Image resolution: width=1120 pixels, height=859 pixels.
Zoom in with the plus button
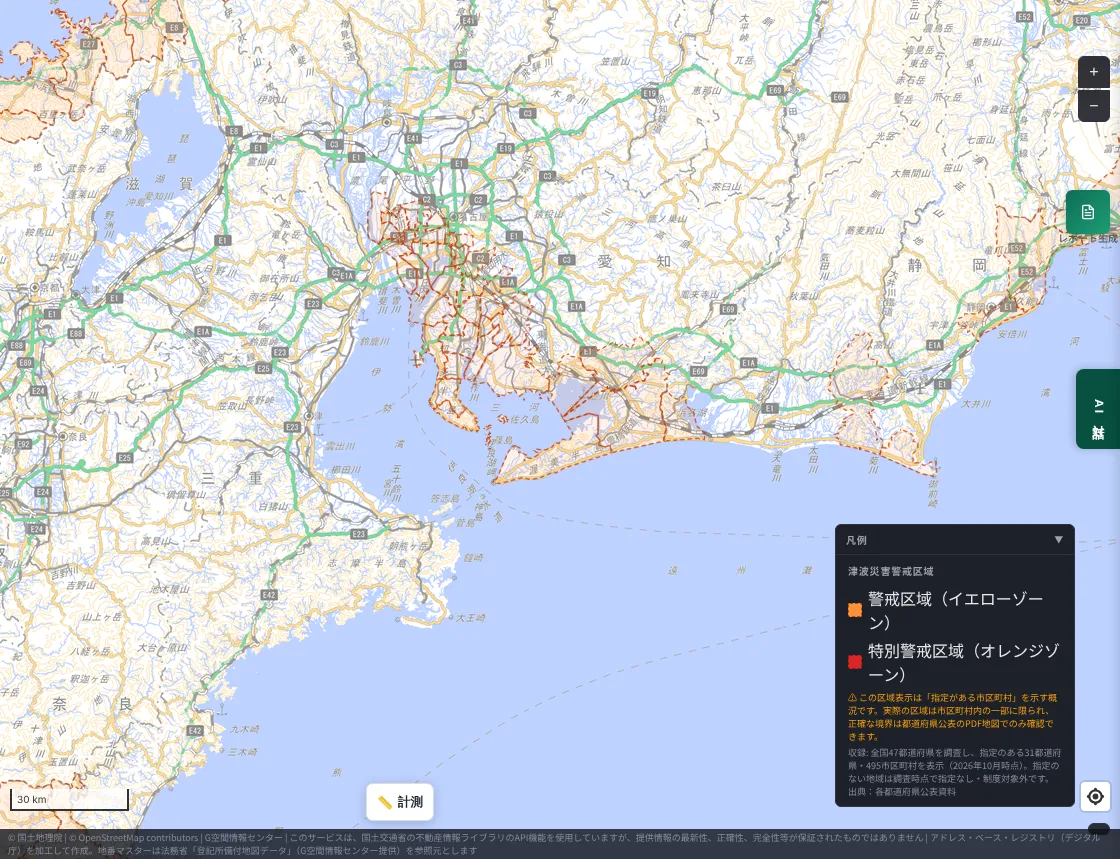click(1094, 72)
